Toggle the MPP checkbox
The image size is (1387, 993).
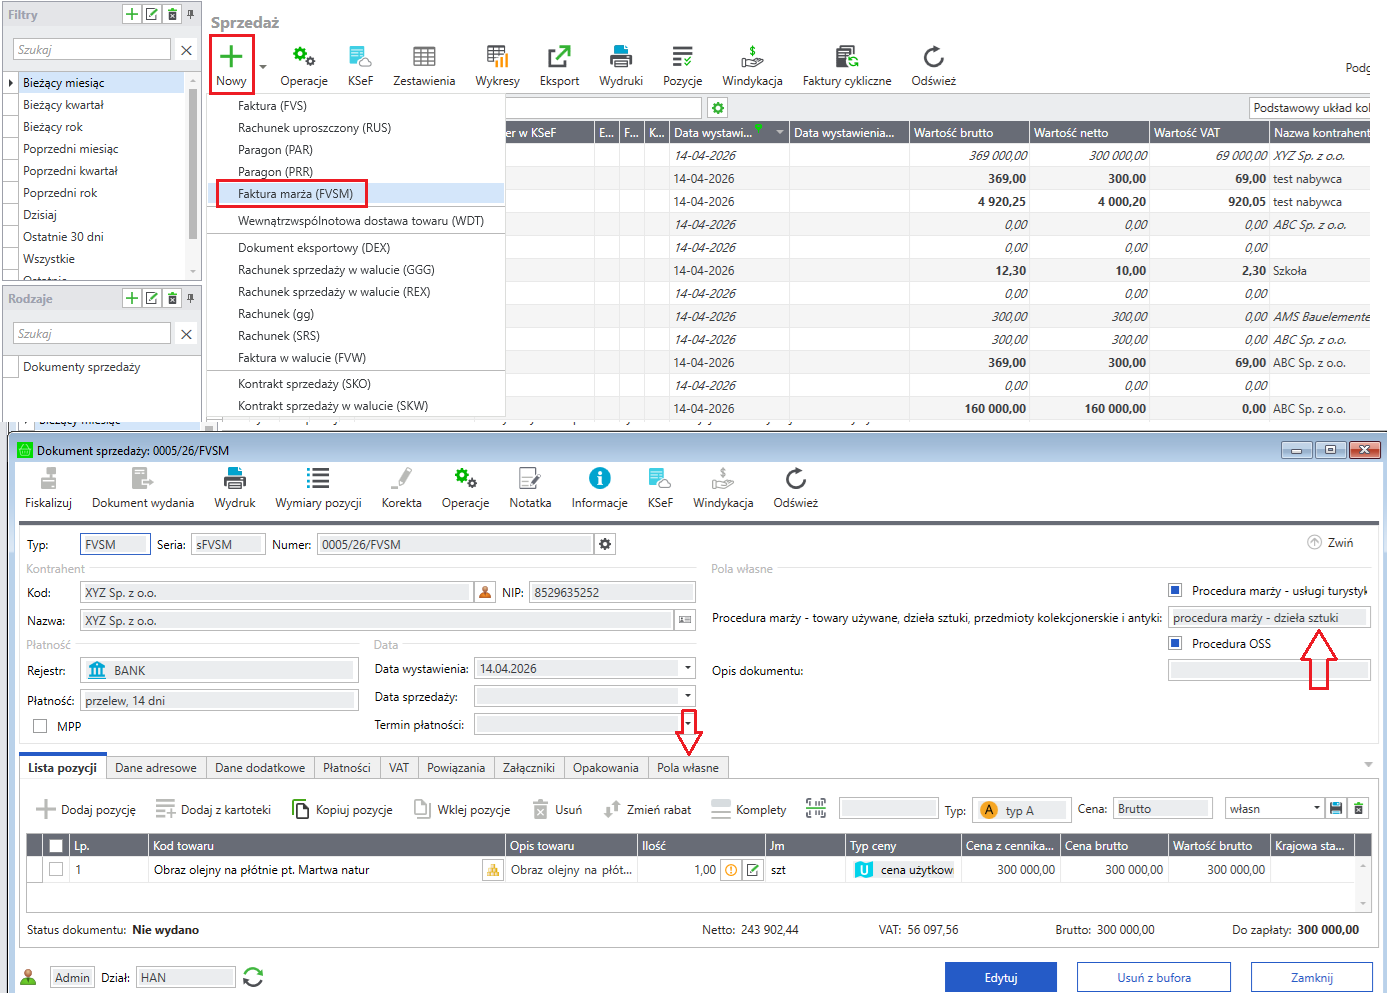[x=40, y=726]
